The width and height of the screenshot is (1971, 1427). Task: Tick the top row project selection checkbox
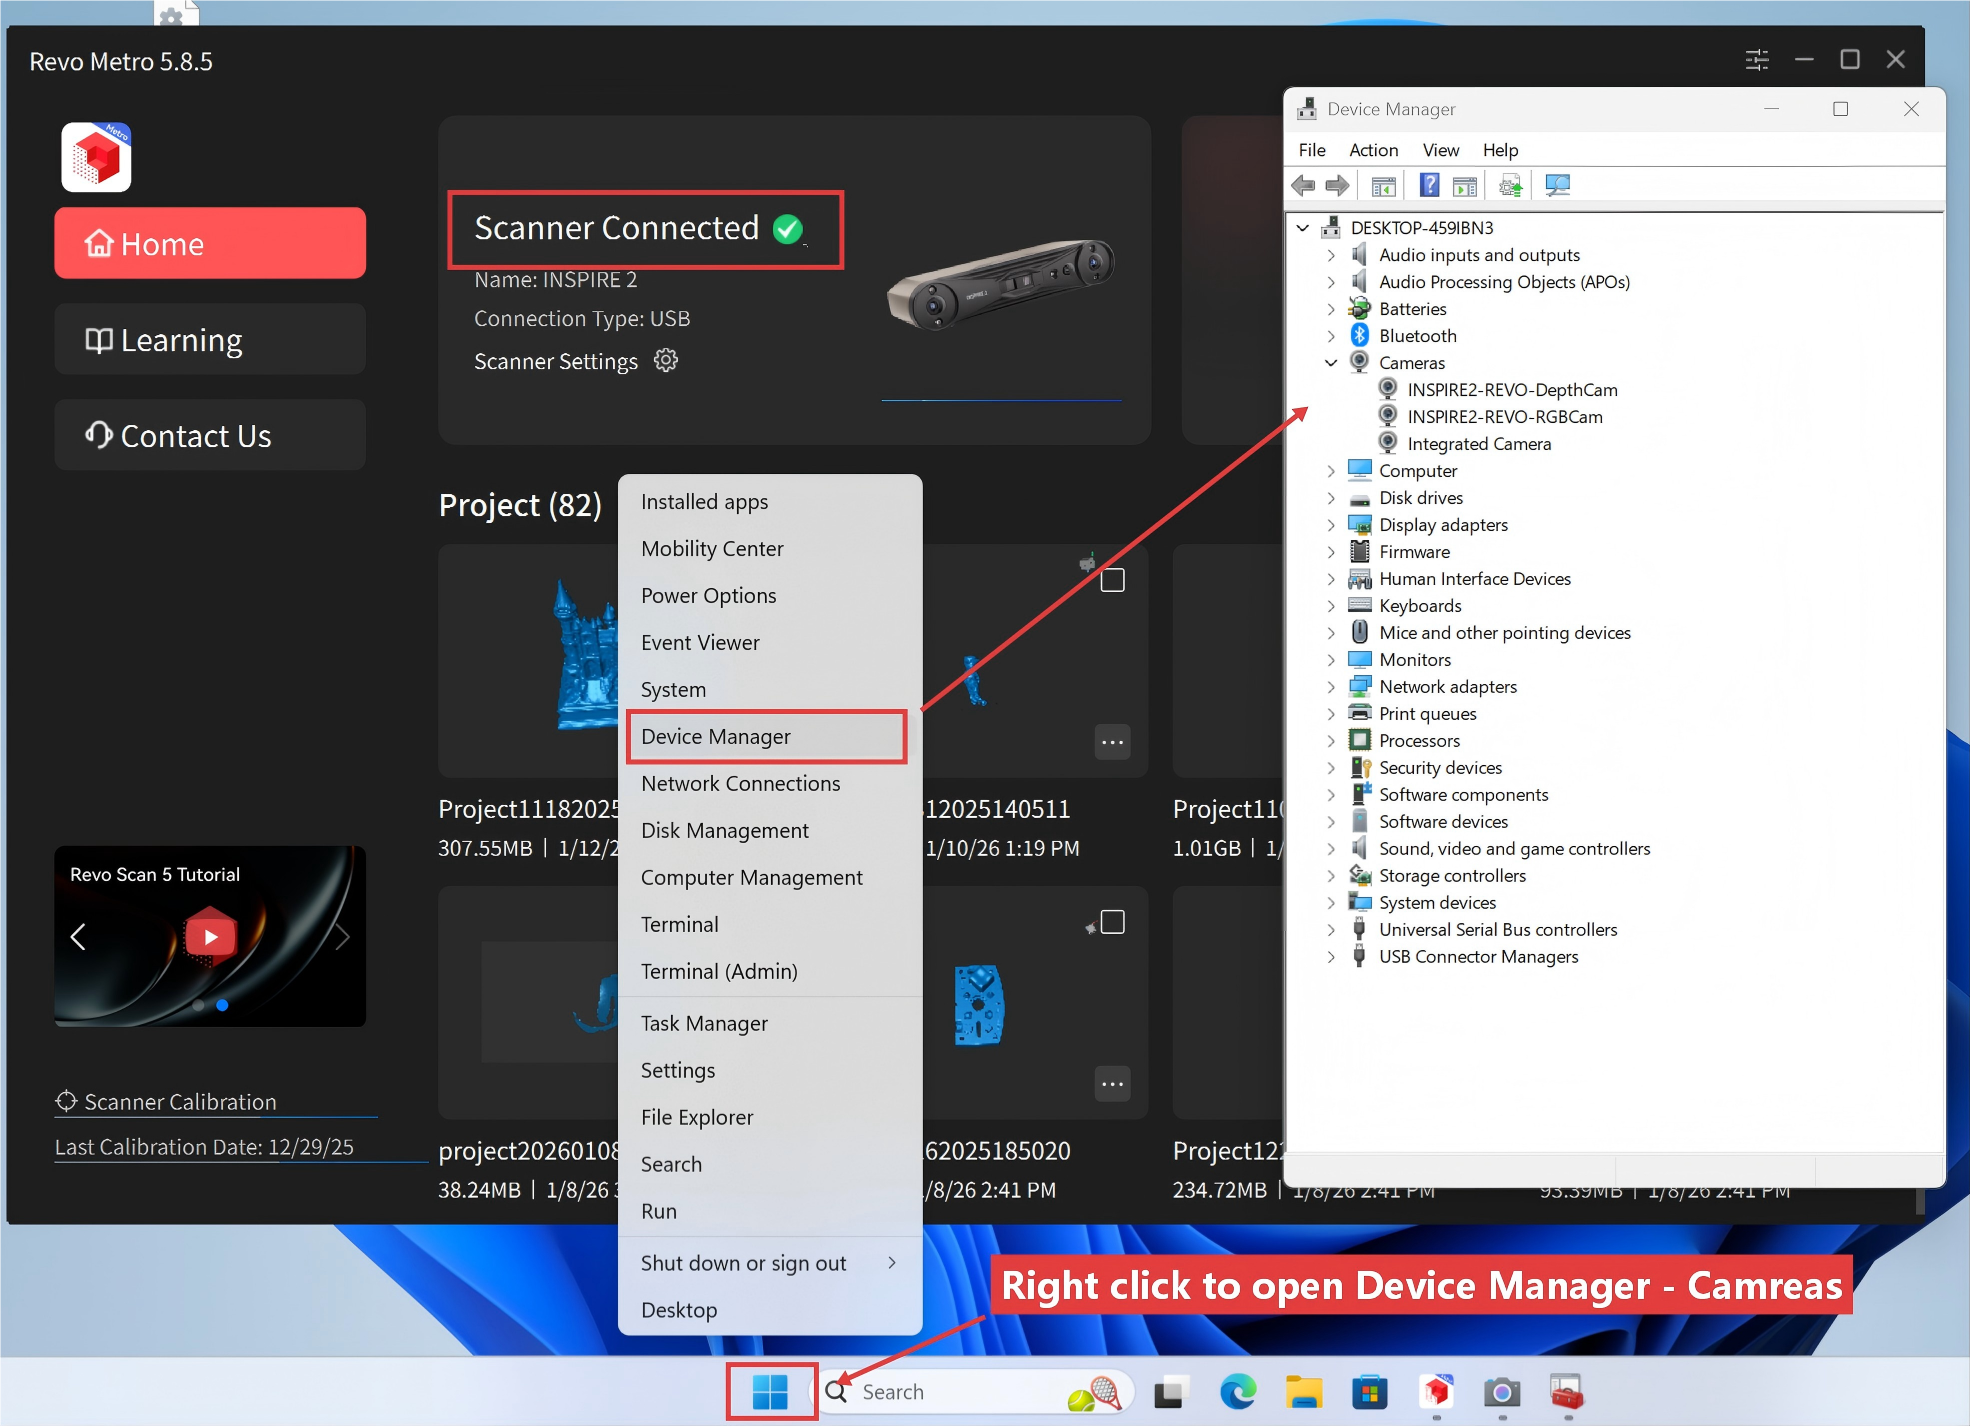pyautogui.click(x=1112, y=580)
